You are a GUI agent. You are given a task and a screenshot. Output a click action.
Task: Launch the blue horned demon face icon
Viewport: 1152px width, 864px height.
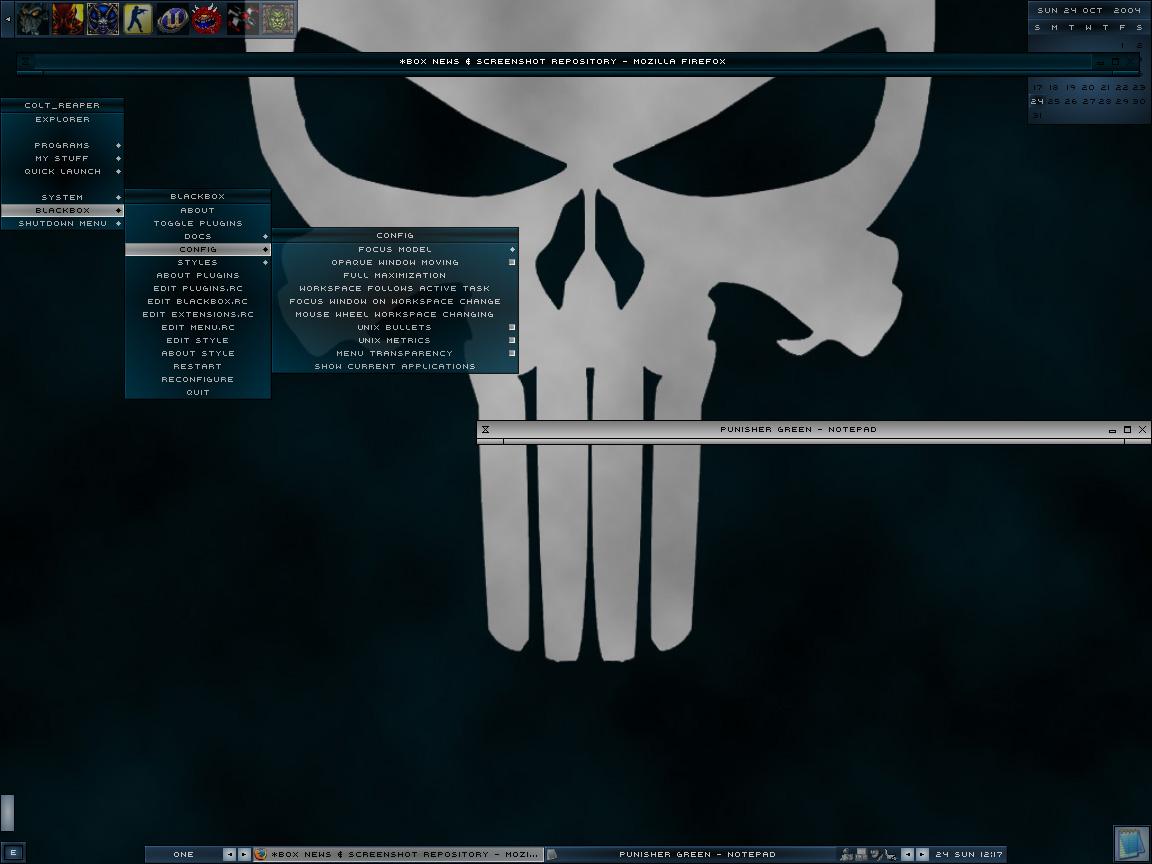103,19
